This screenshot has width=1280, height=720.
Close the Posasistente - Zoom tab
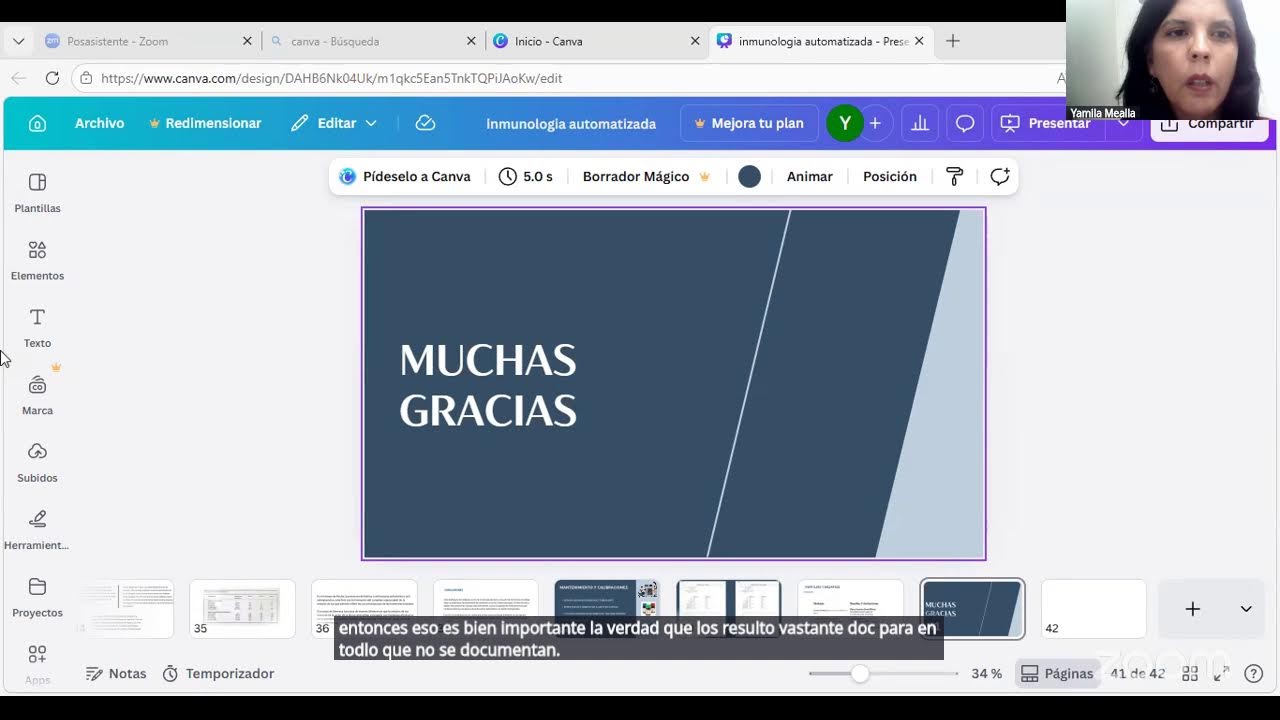247,41
